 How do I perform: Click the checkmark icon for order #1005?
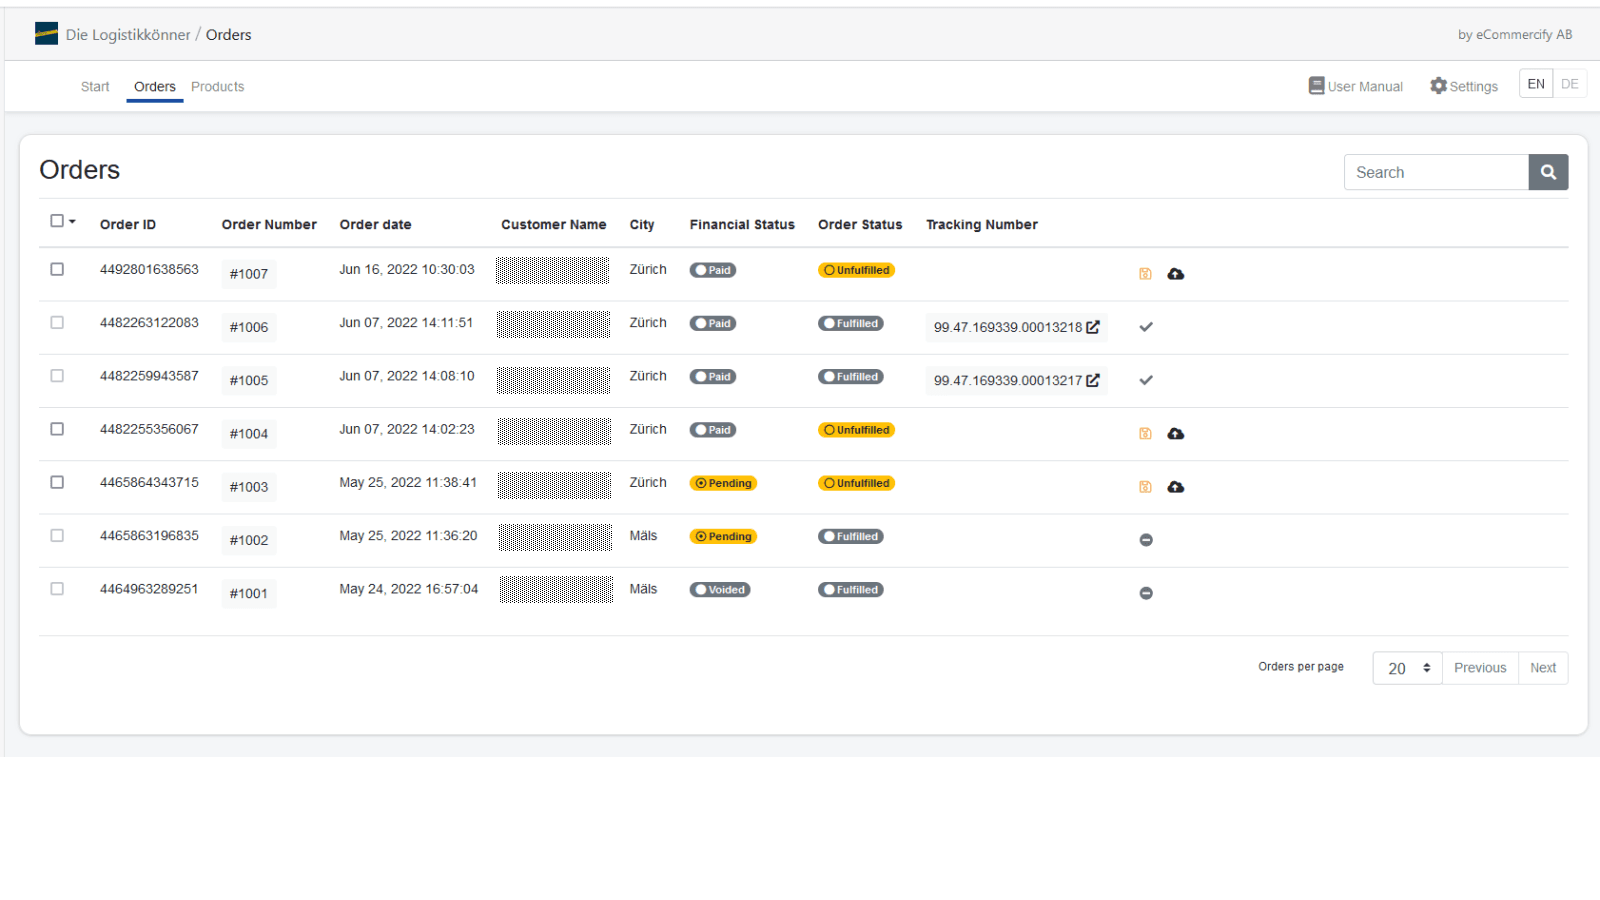point(1146,380)
